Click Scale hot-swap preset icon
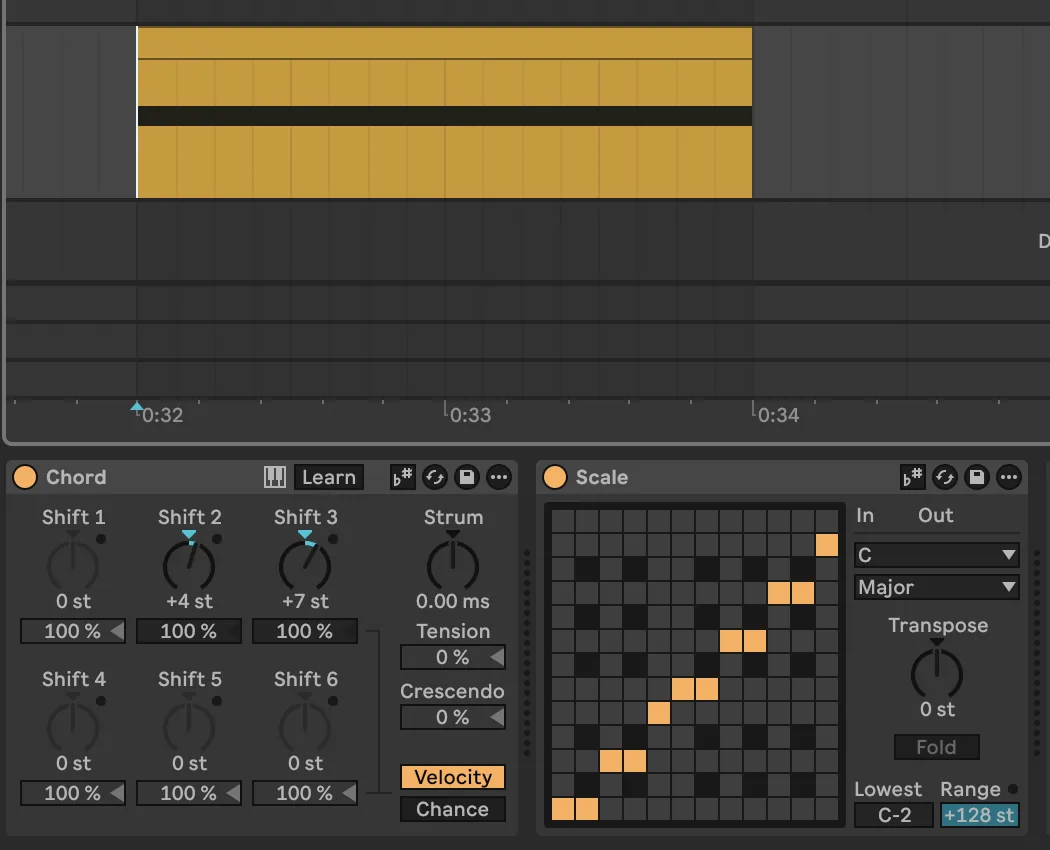Screen dimensions: 1050x850 945,478
